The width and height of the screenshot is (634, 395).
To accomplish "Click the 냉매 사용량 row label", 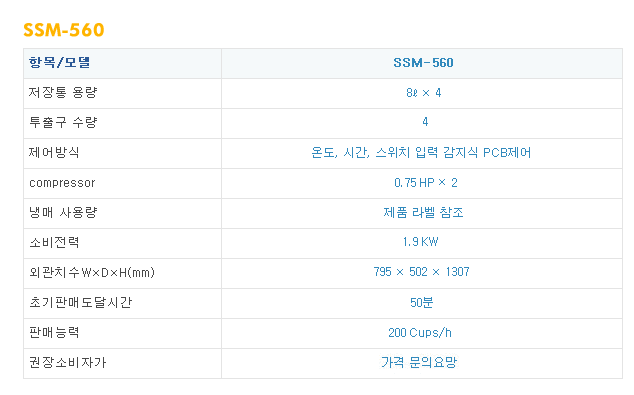I will (63, 212).
